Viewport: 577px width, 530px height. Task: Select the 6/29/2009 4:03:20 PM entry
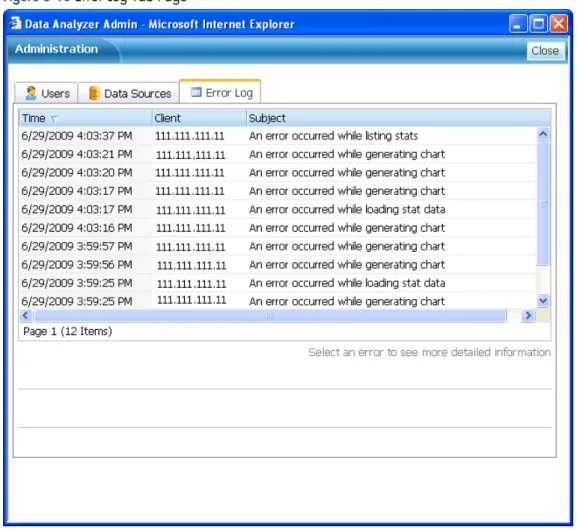click(x=277, y=173)
